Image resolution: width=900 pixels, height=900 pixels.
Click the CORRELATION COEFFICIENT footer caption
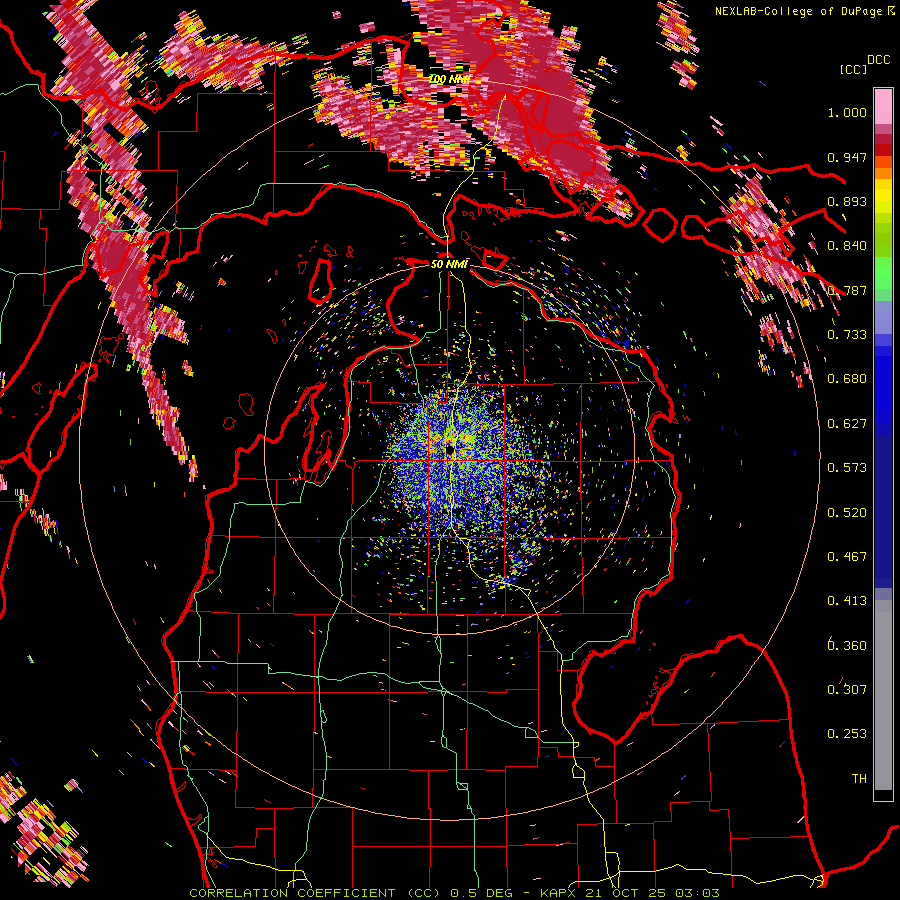(454, 893)
